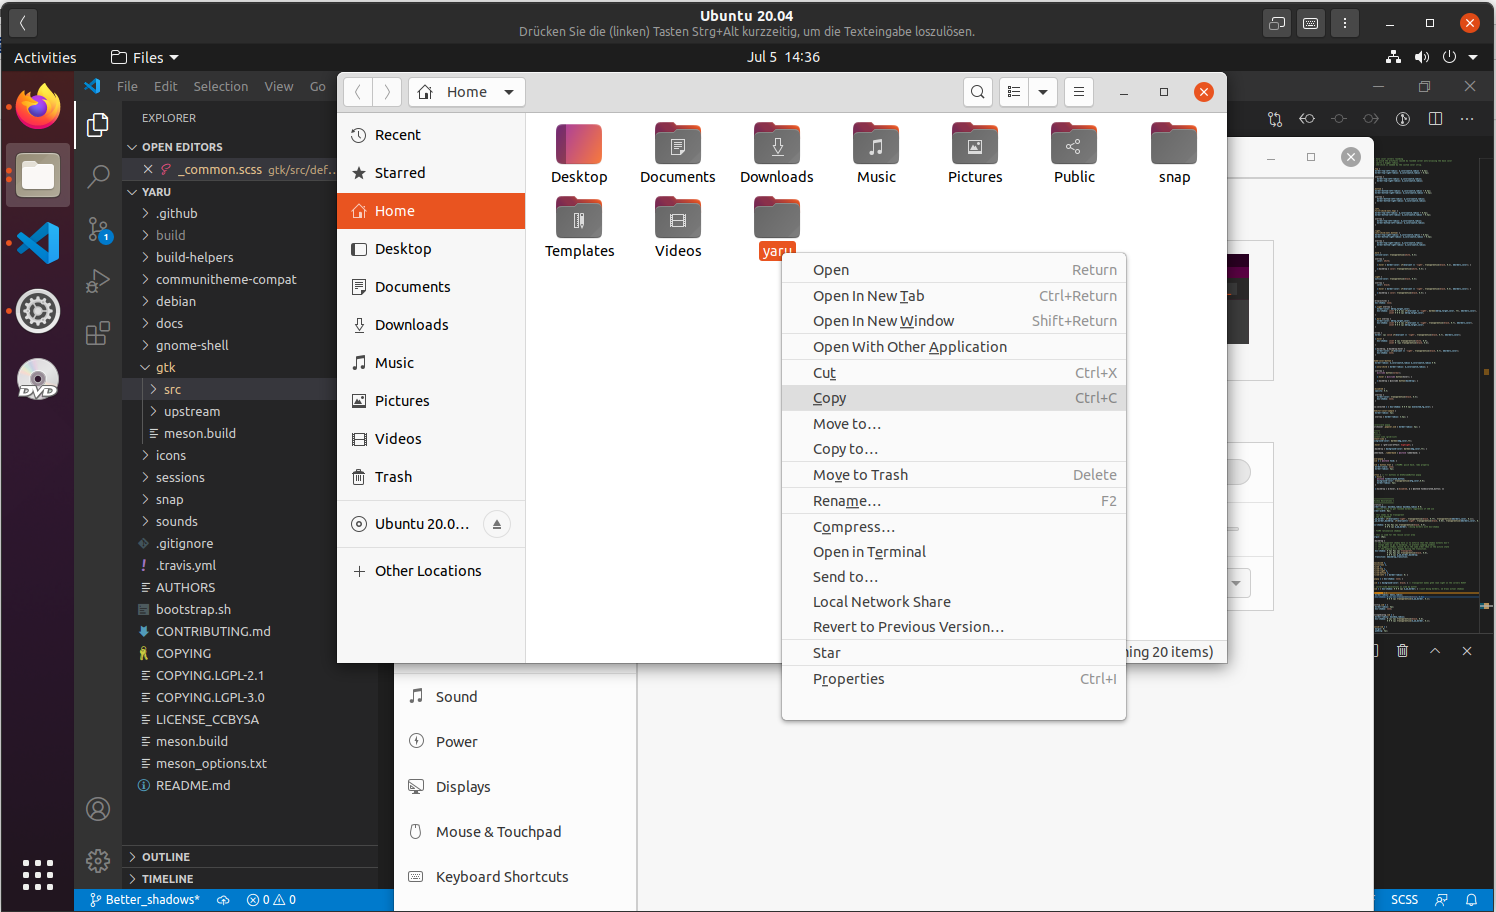Open Trash in Files sidebar

(x=431, y=477)
